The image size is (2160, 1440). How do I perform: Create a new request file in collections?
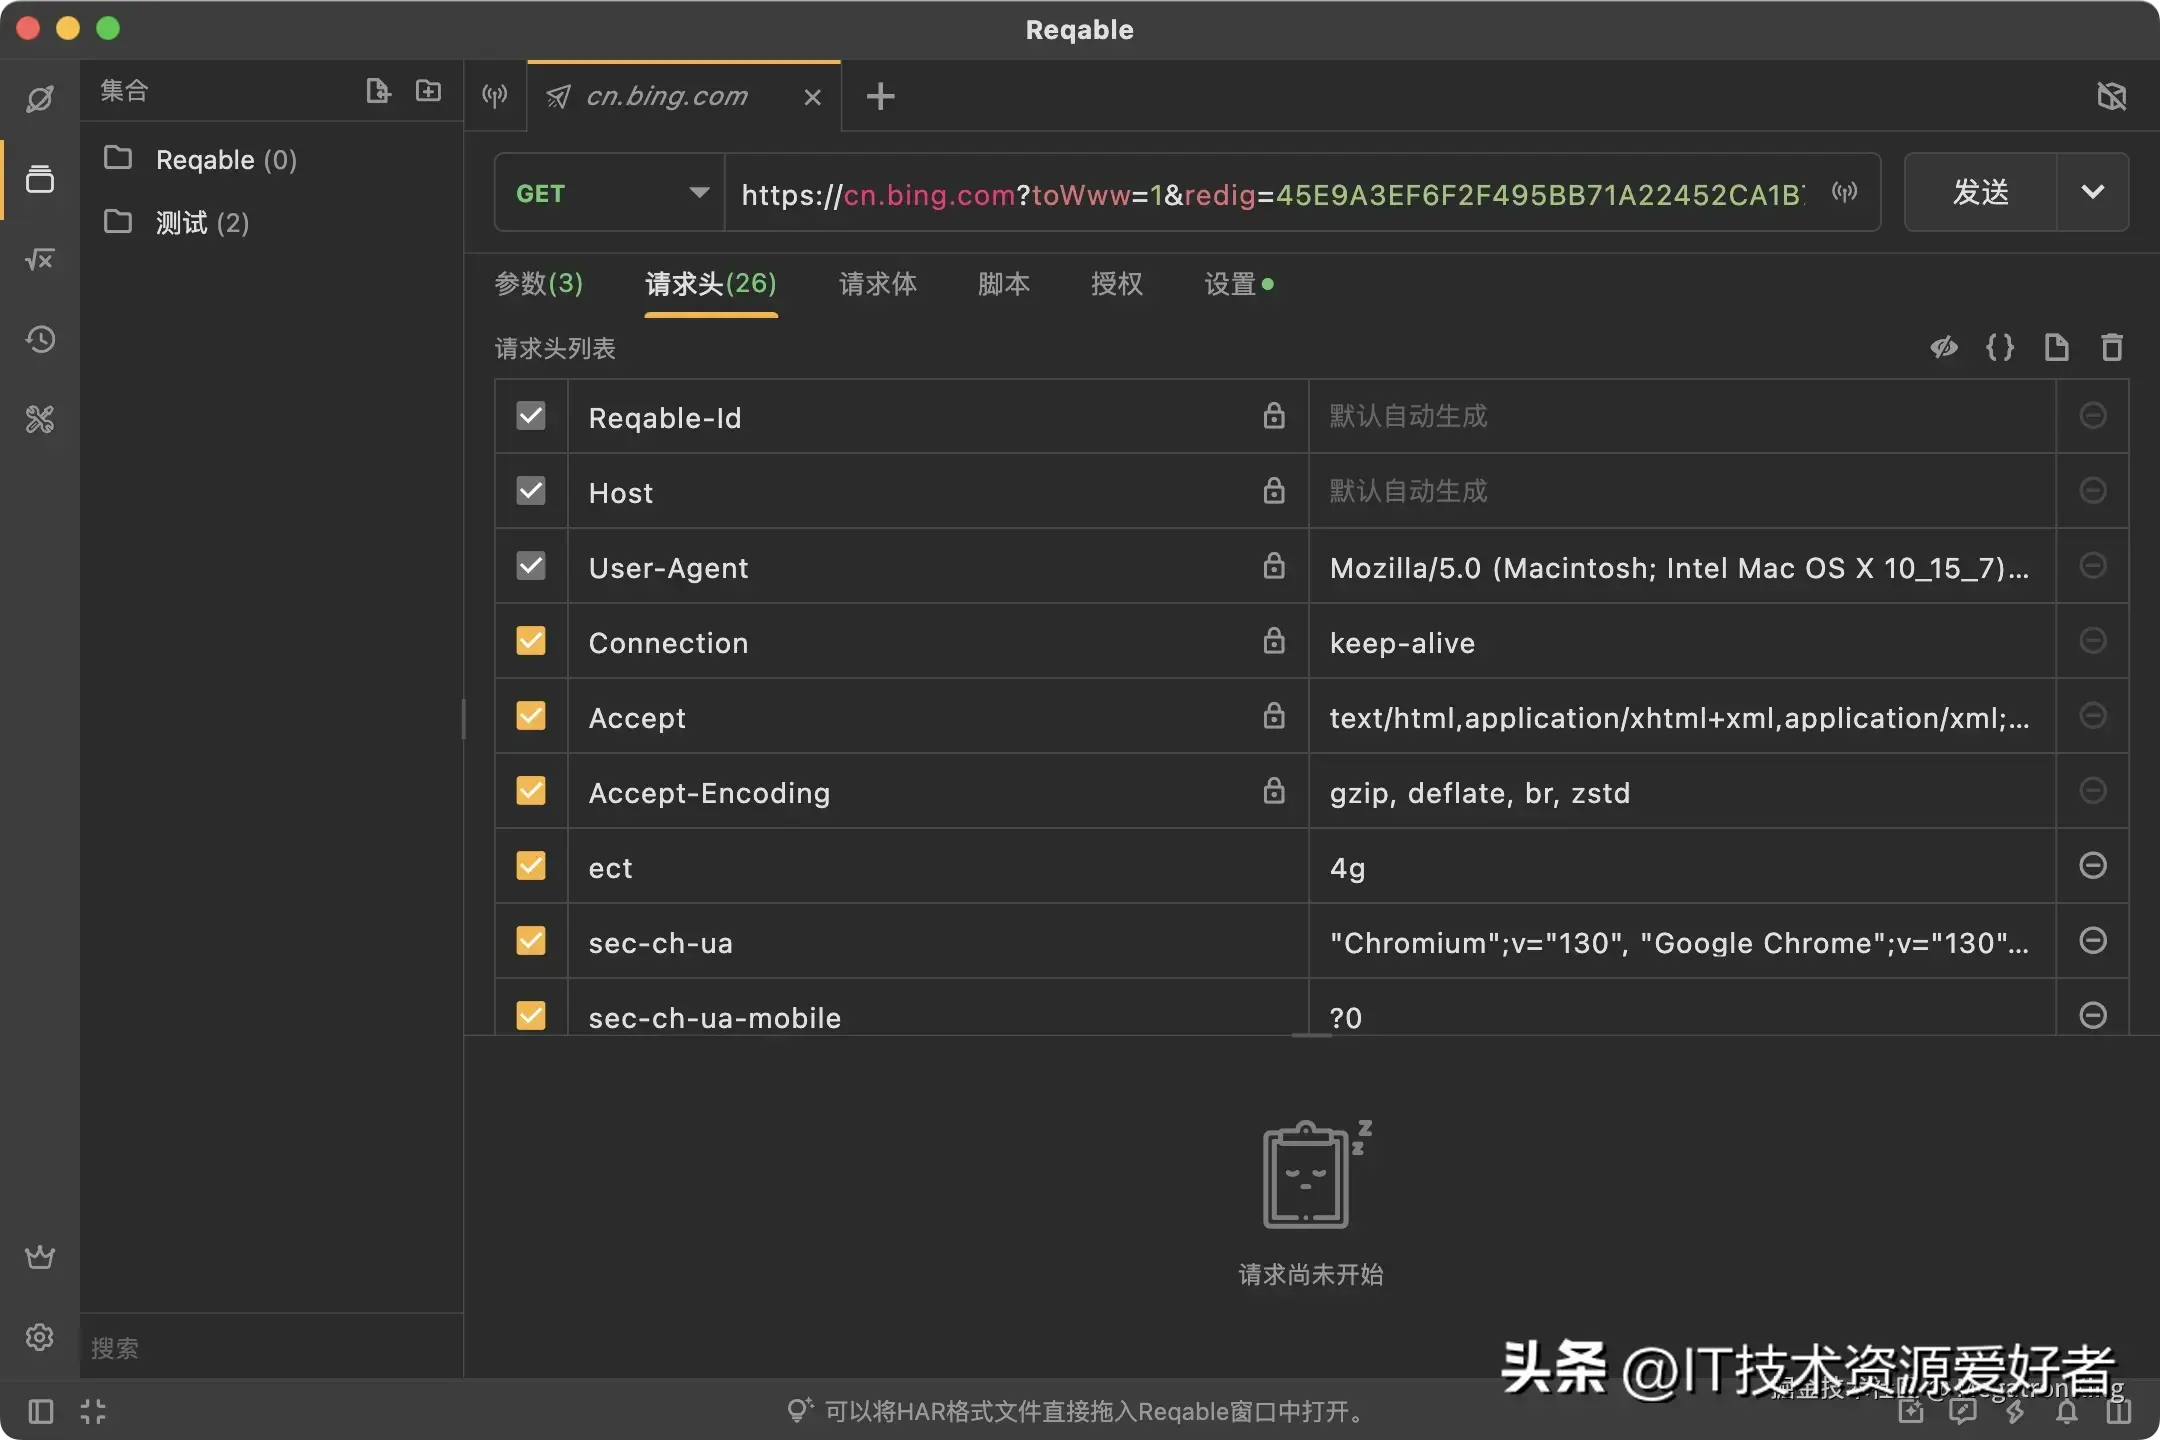coord(378,91)
